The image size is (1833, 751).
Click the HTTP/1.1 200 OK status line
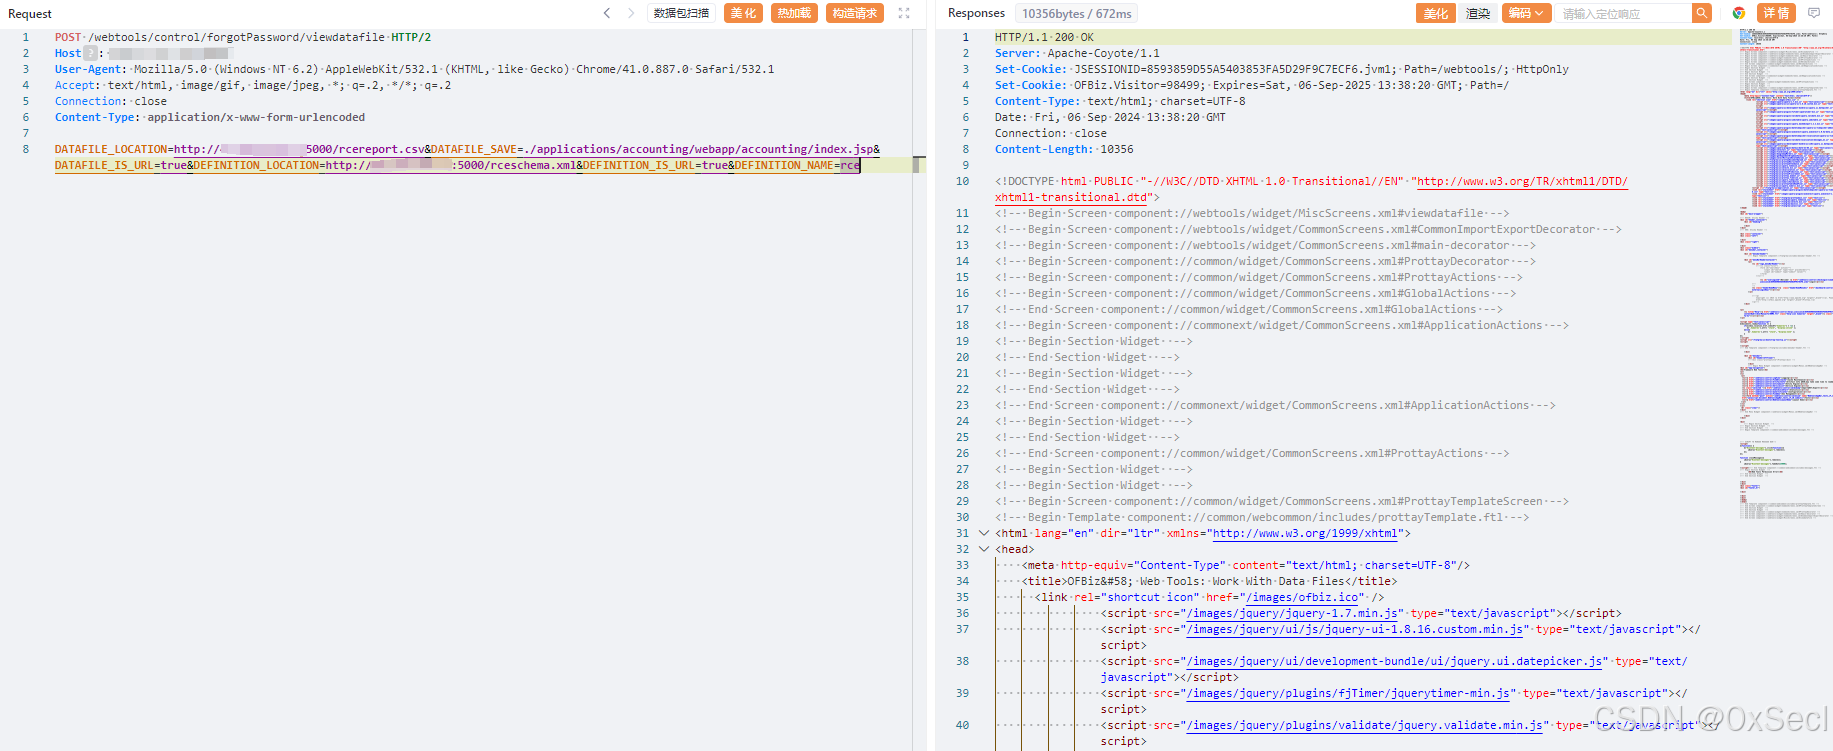coord(1044,37)
